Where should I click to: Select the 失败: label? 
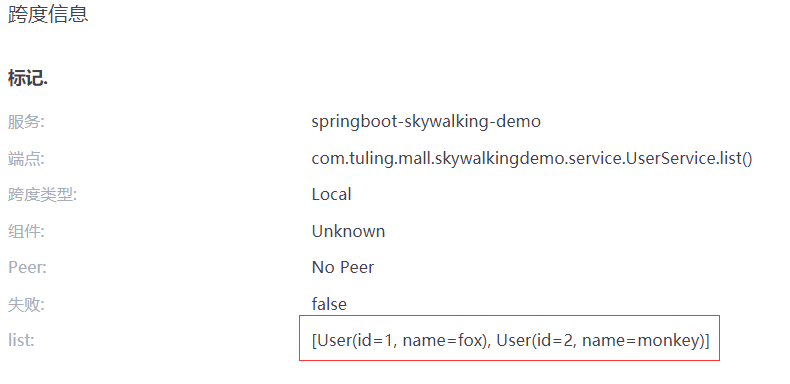pos(26,304)
